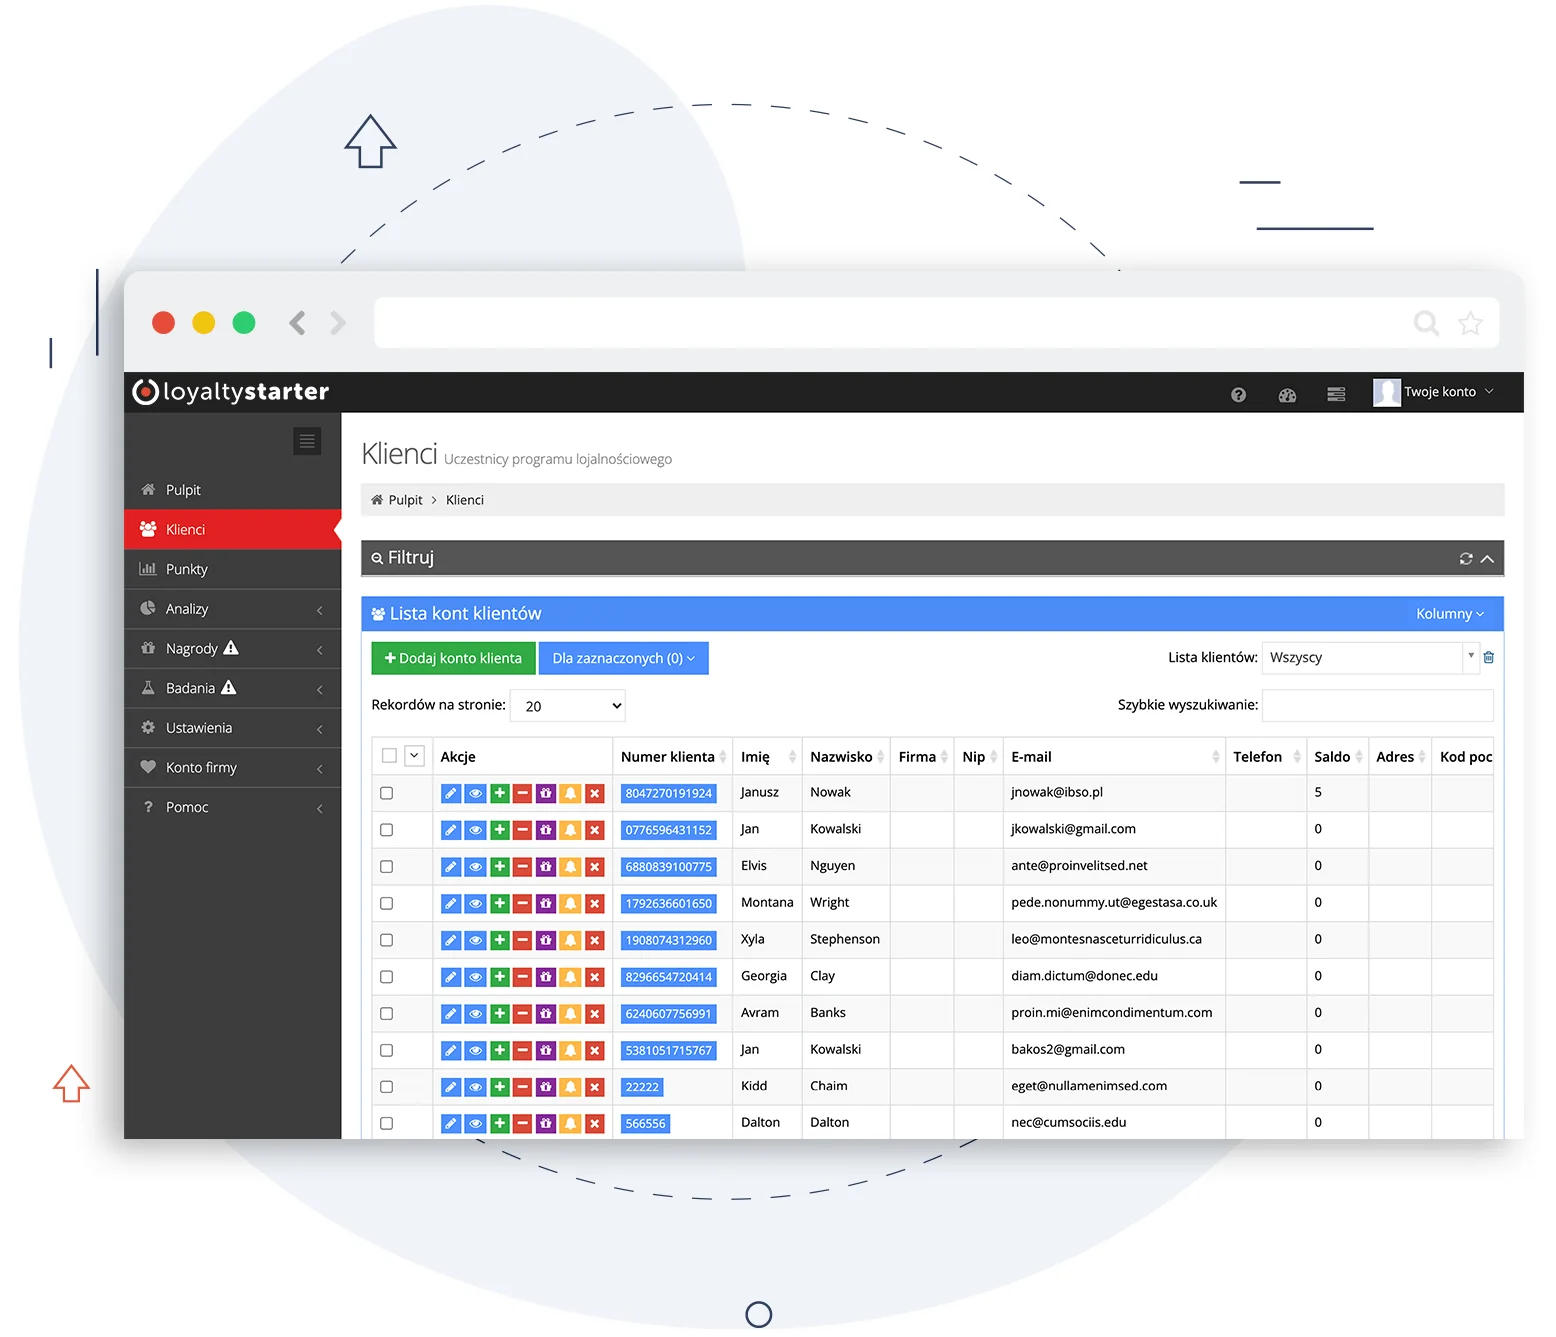The width and height of the screenshot is (1556, 1337).
Task: Open the Rekordów na stronie select
Action: pyautogui.click(x=568, y=706)
